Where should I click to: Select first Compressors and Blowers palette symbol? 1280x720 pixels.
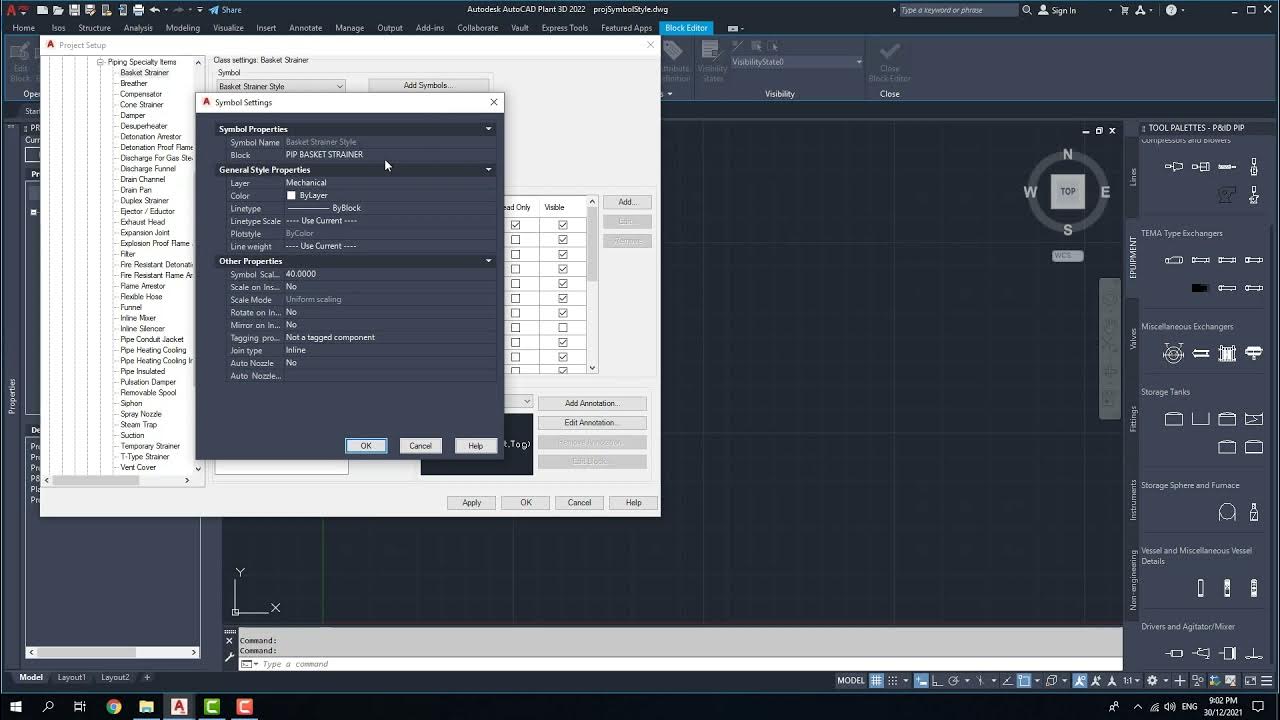[x=1174, y=166]
